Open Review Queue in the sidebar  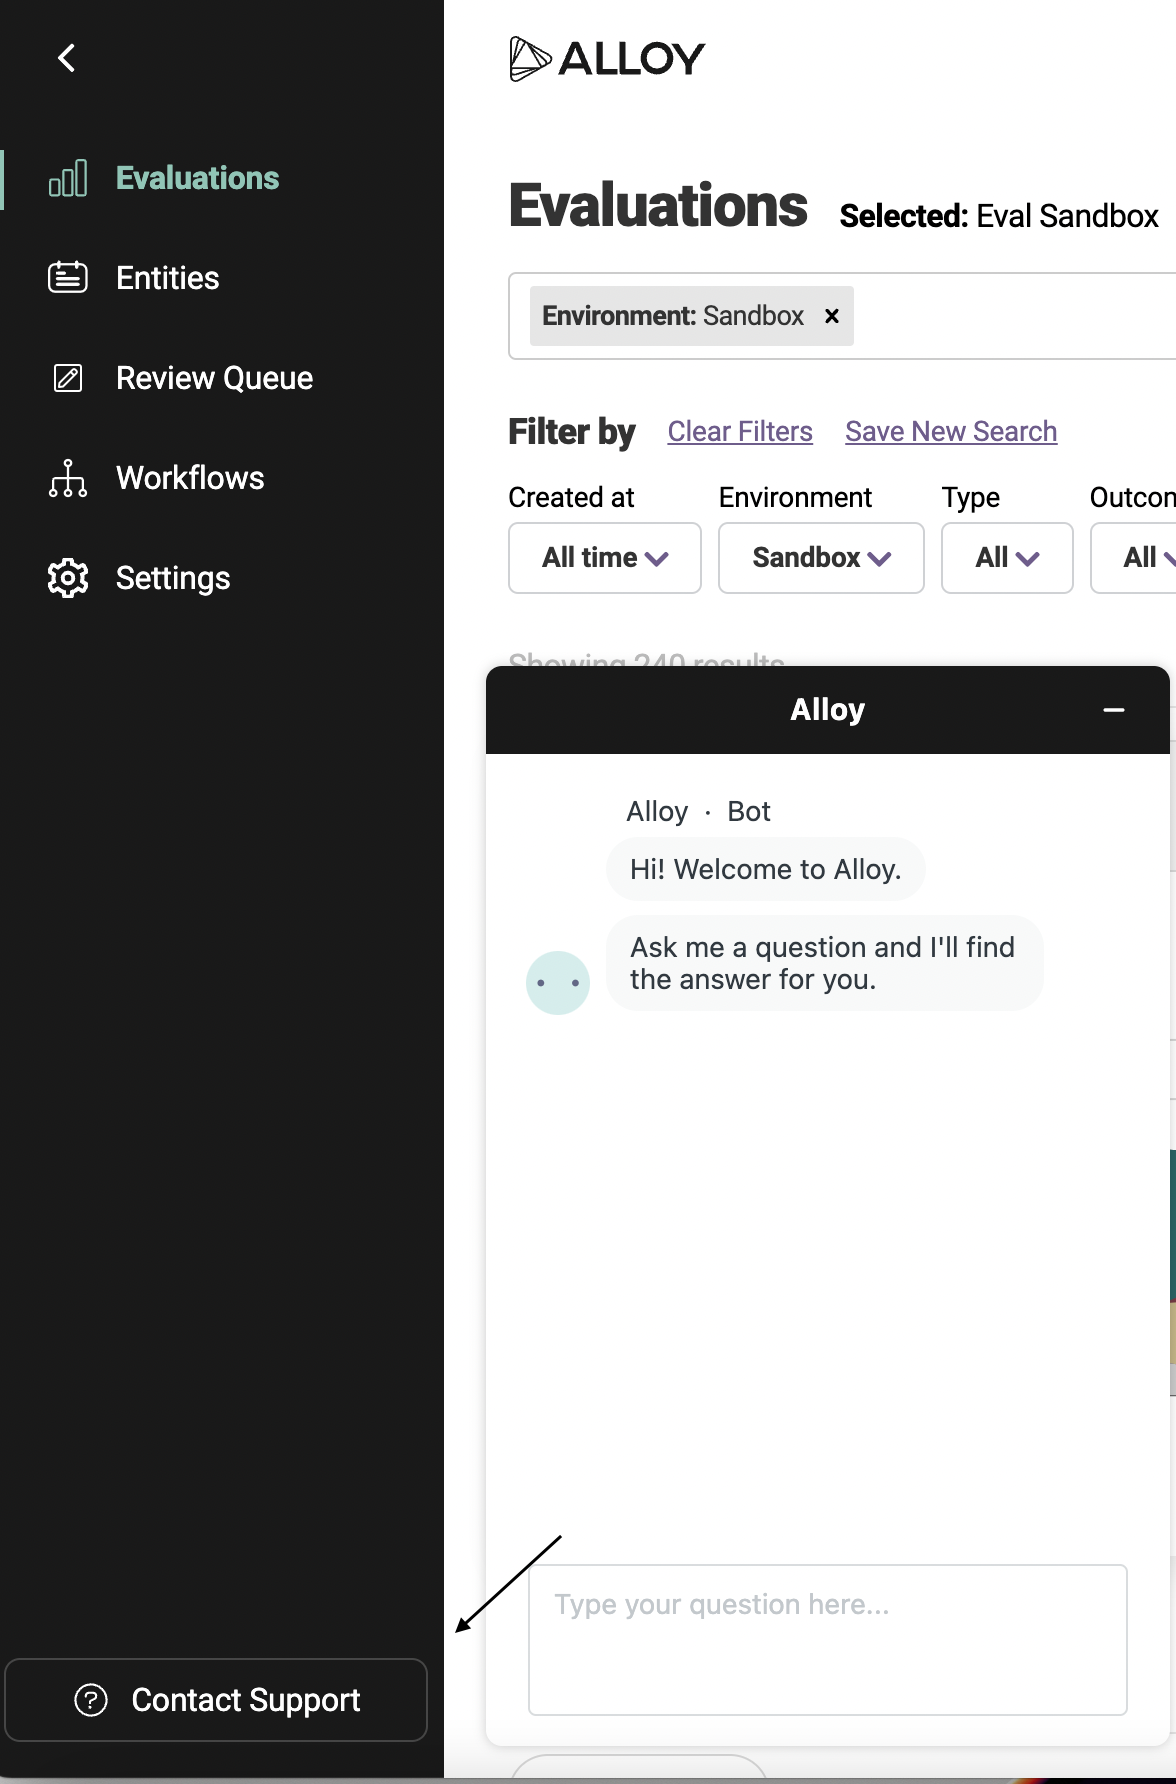click(x=214, y=378)
